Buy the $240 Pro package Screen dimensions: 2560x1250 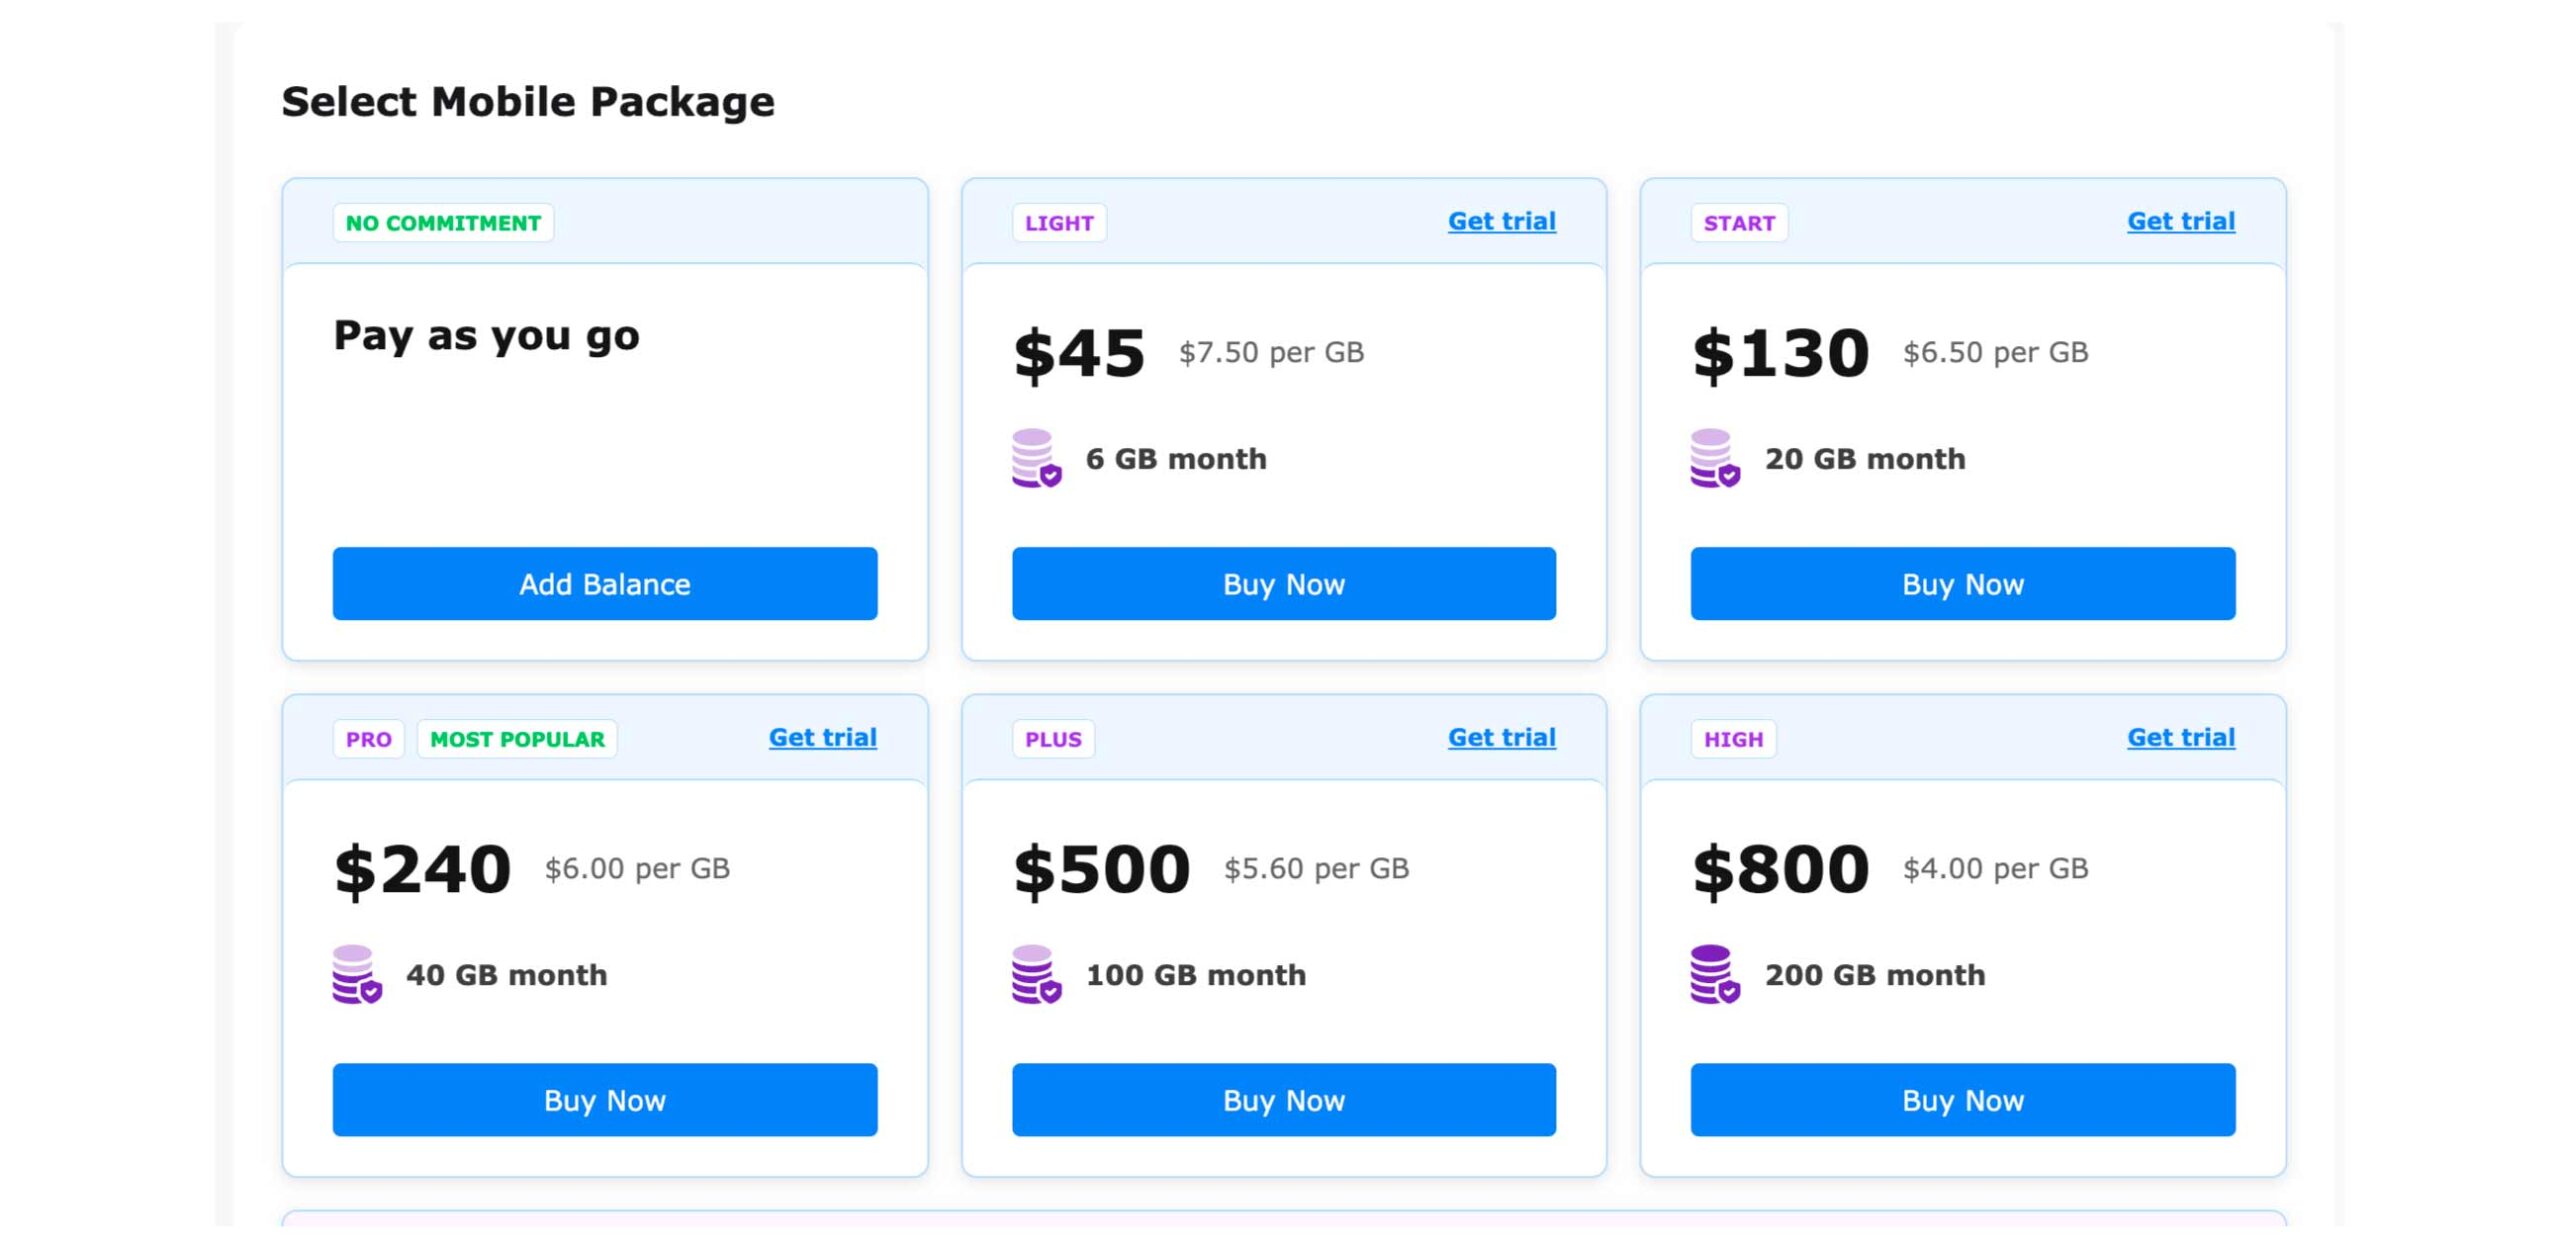pyautogui.click(x=604, y=1100)
